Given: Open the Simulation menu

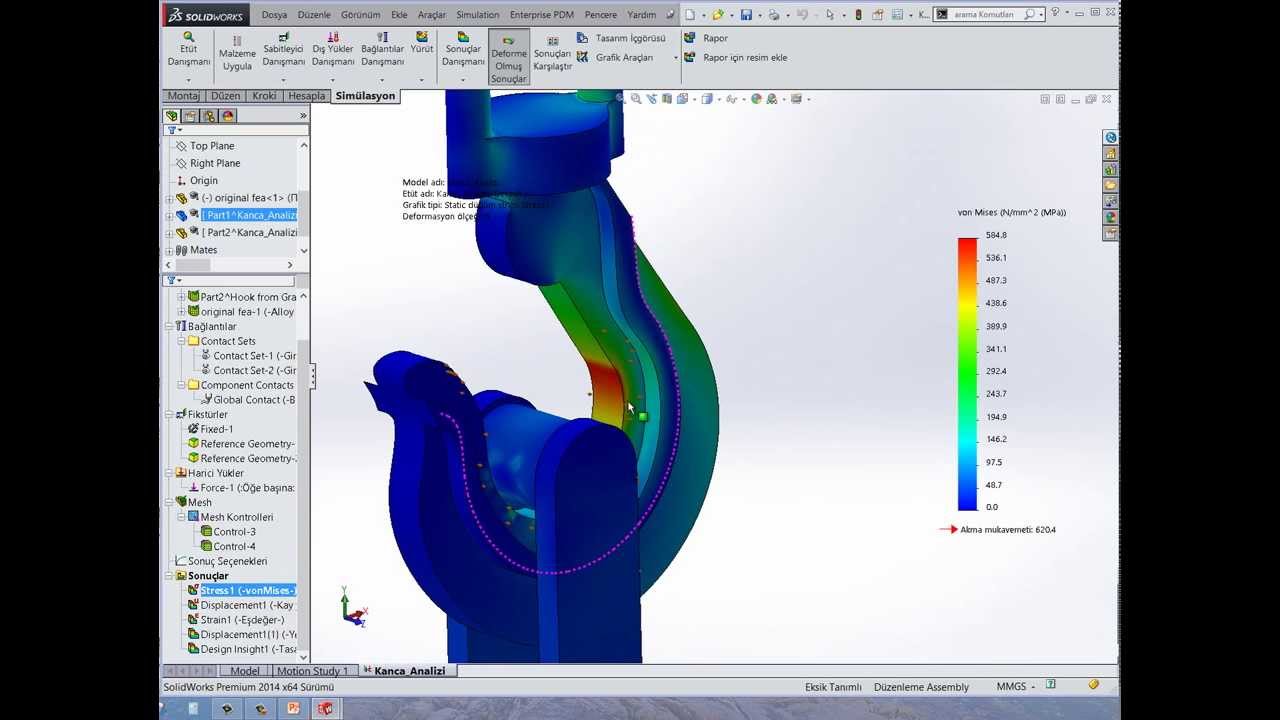Looking at the screenshot, I should (x=478, y=15).
